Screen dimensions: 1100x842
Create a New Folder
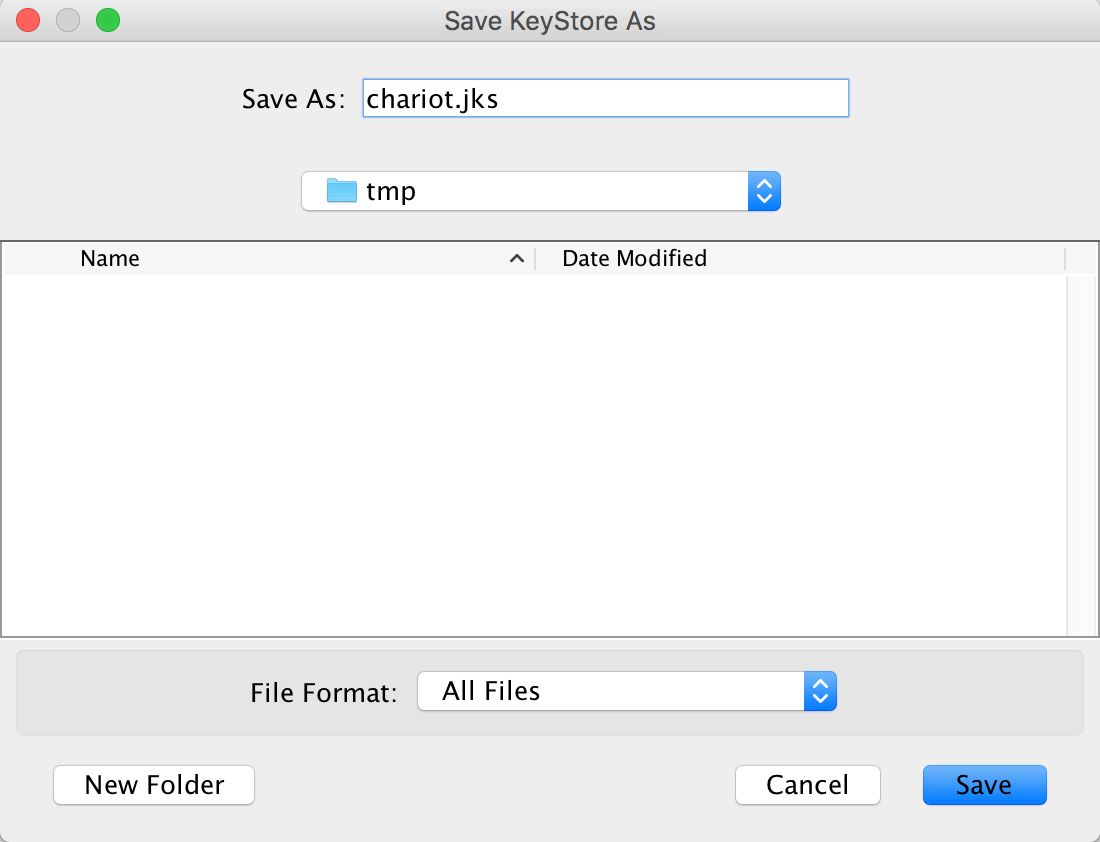click(x=153, y=785)
